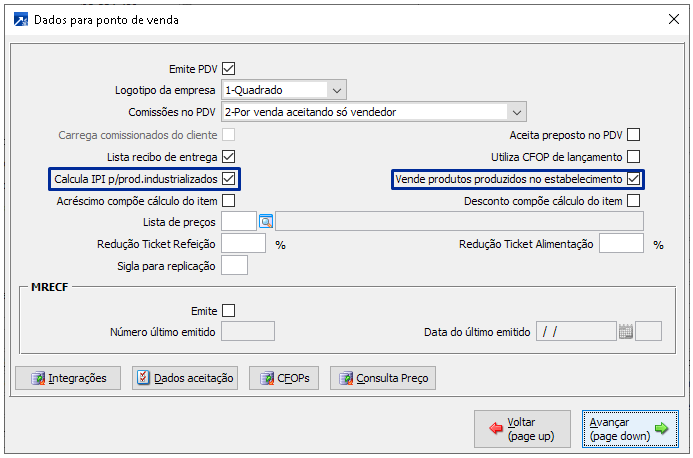Click the 'Comissões no PDV' label
The height and width of the screenshot is (458, 693).
coord(172,112)
